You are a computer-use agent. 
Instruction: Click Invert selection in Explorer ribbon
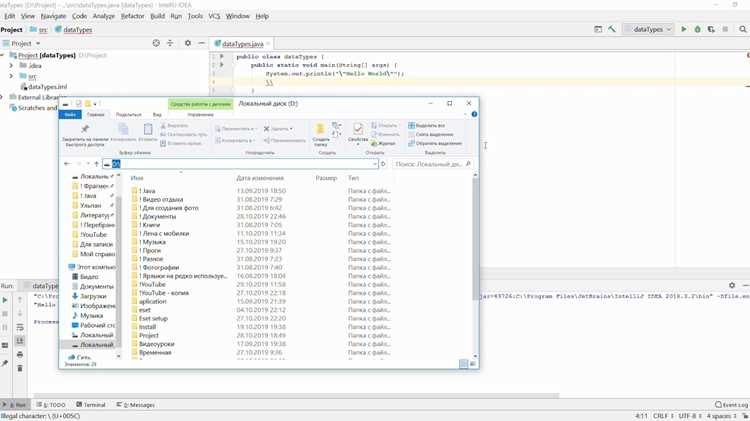[435, 144]
